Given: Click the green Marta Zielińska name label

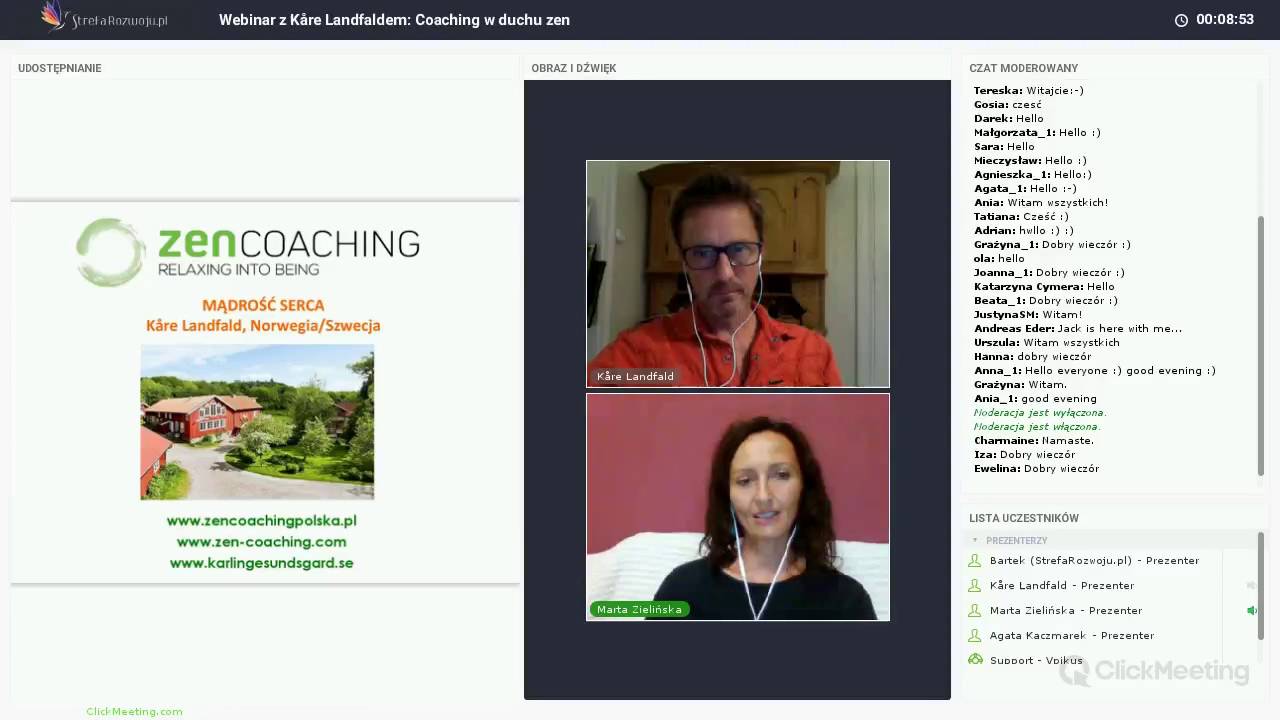Looking at the screenshot, I should 639,609.
